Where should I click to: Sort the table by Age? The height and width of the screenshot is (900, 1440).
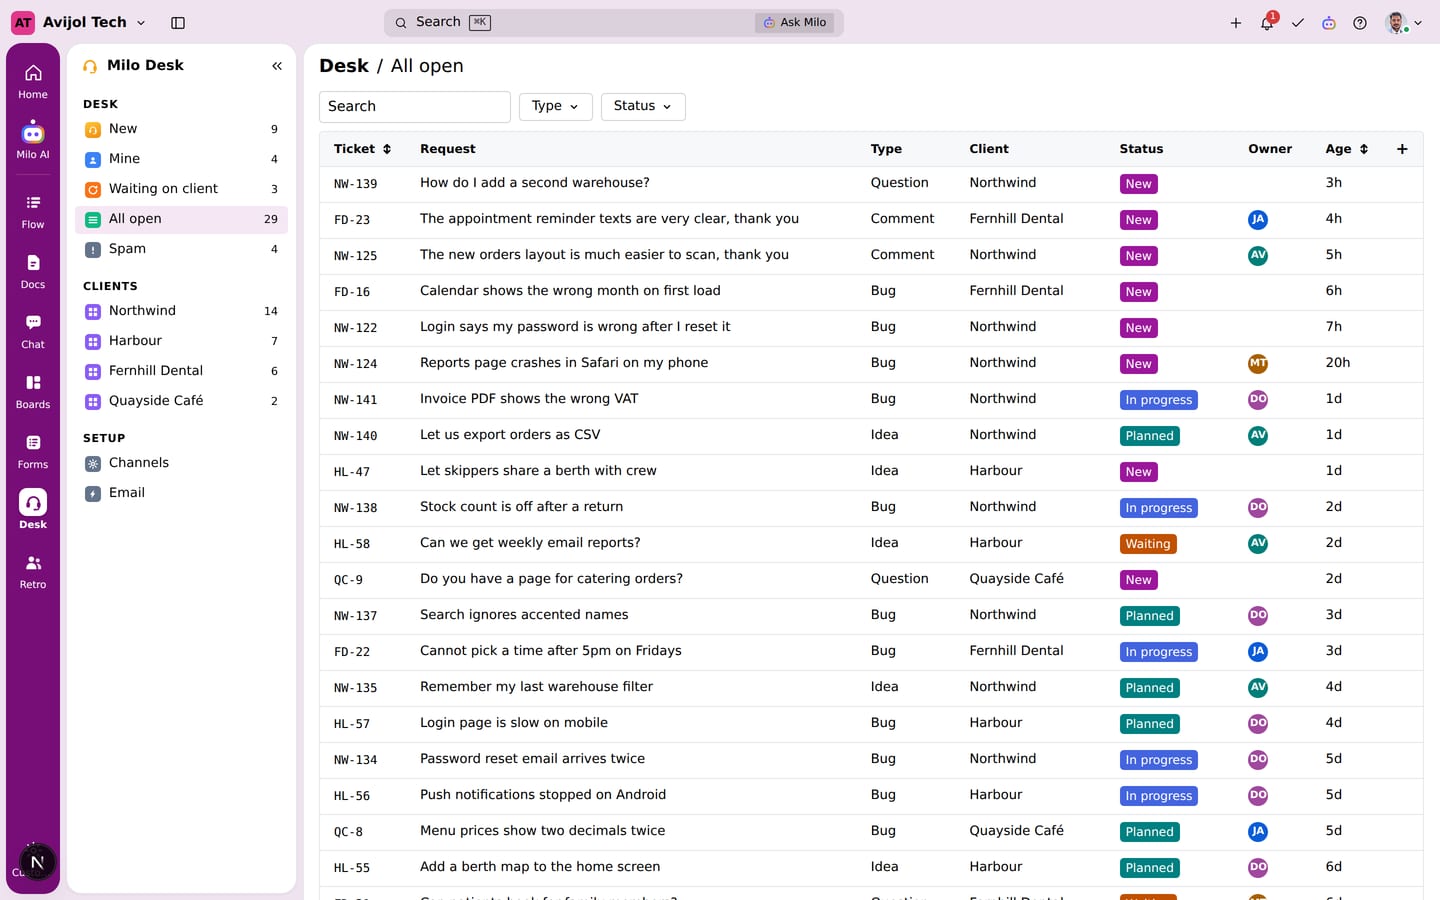point(1347,149)
